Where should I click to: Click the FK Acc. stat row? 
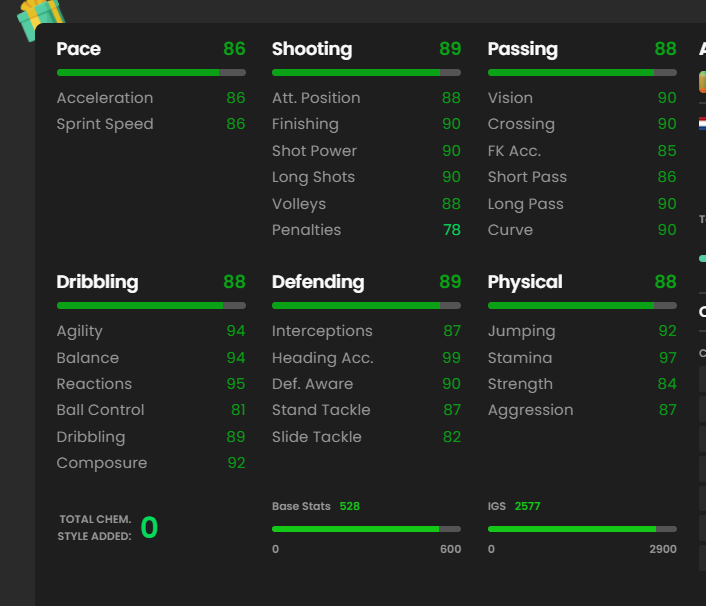(x=582, y=151)
